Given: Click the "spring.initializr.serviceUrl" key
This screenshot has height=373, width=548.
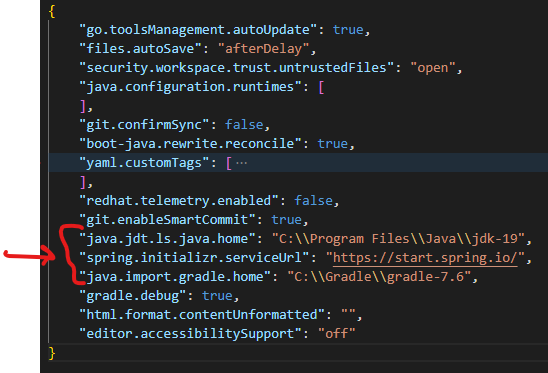Looking at the screenshot, I should 195,258.
